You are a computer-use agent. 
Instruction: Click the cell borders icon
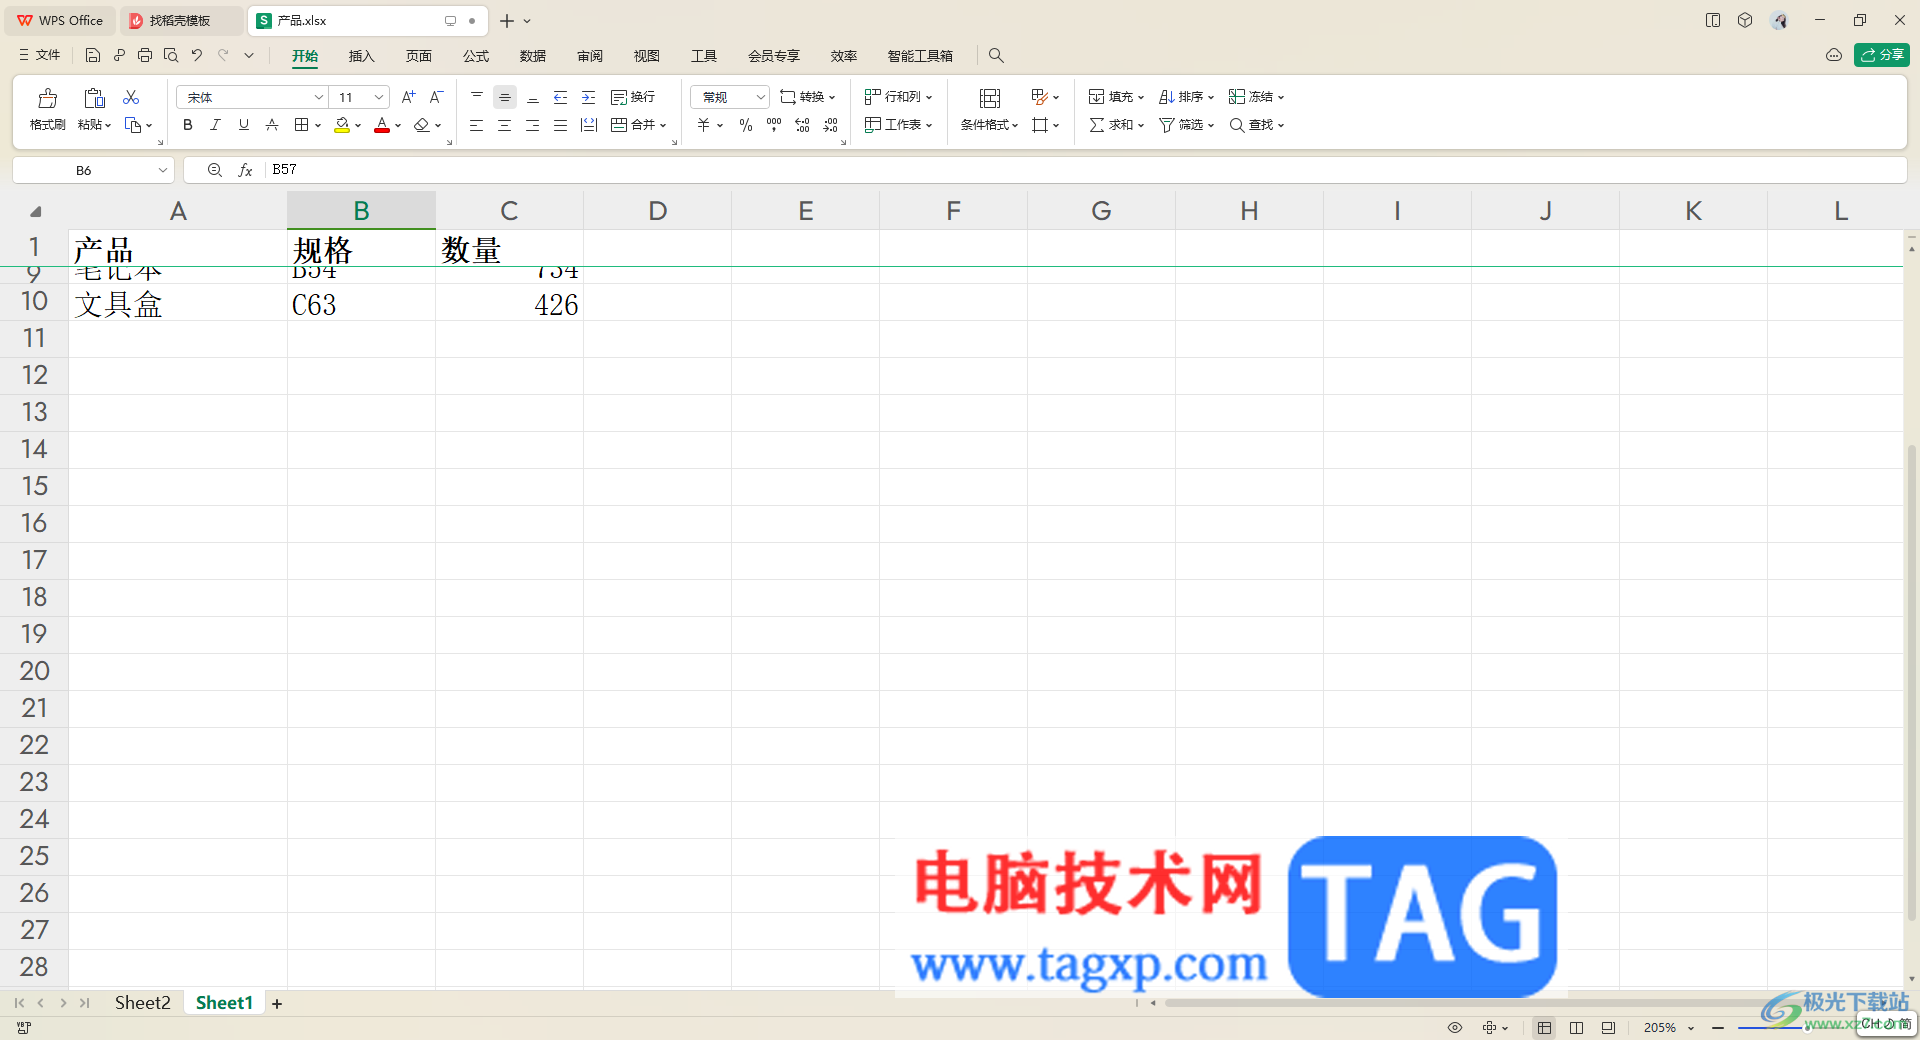301,125
